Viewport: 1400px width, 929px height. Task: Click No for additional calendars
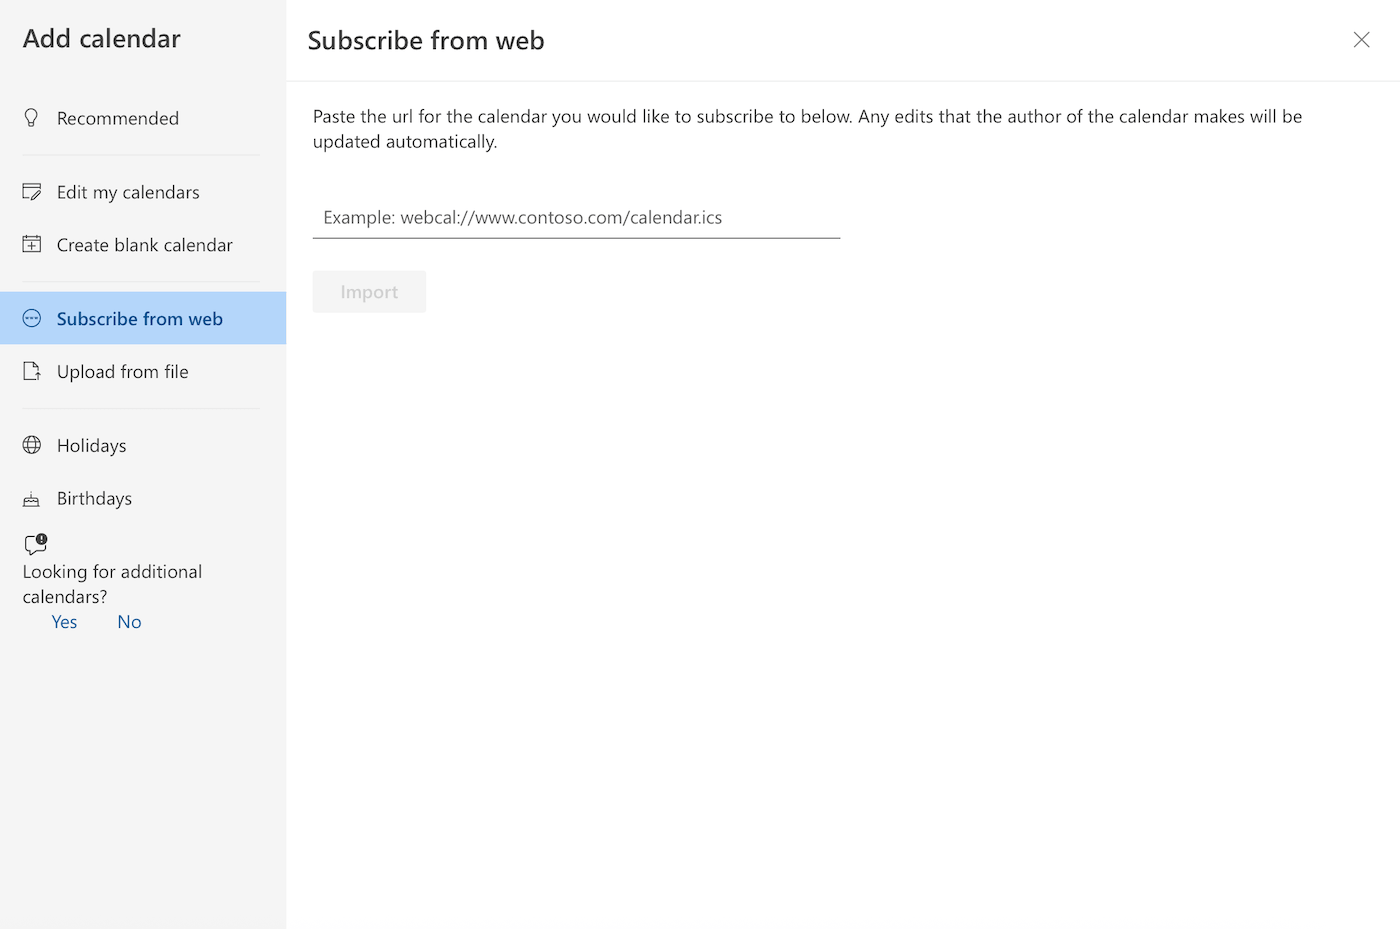click(x=129, y=621)
